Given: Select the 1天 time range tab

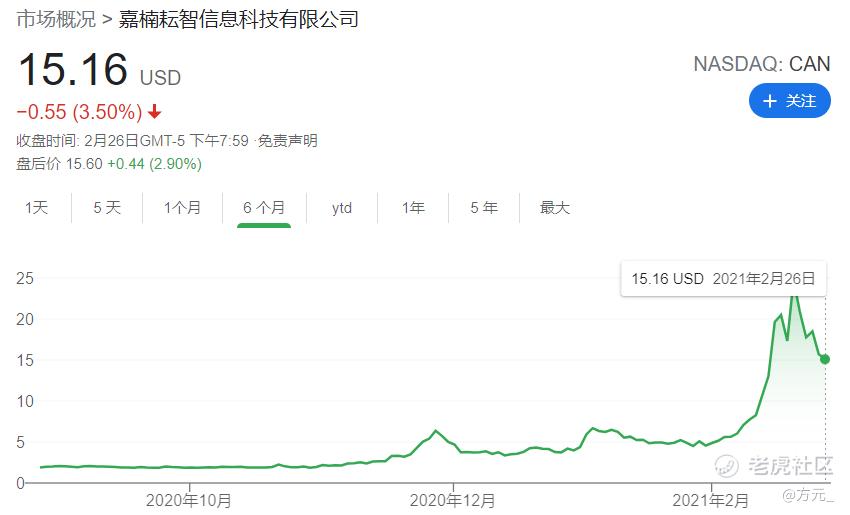Looking at the screenshot, I should point(36,208).
